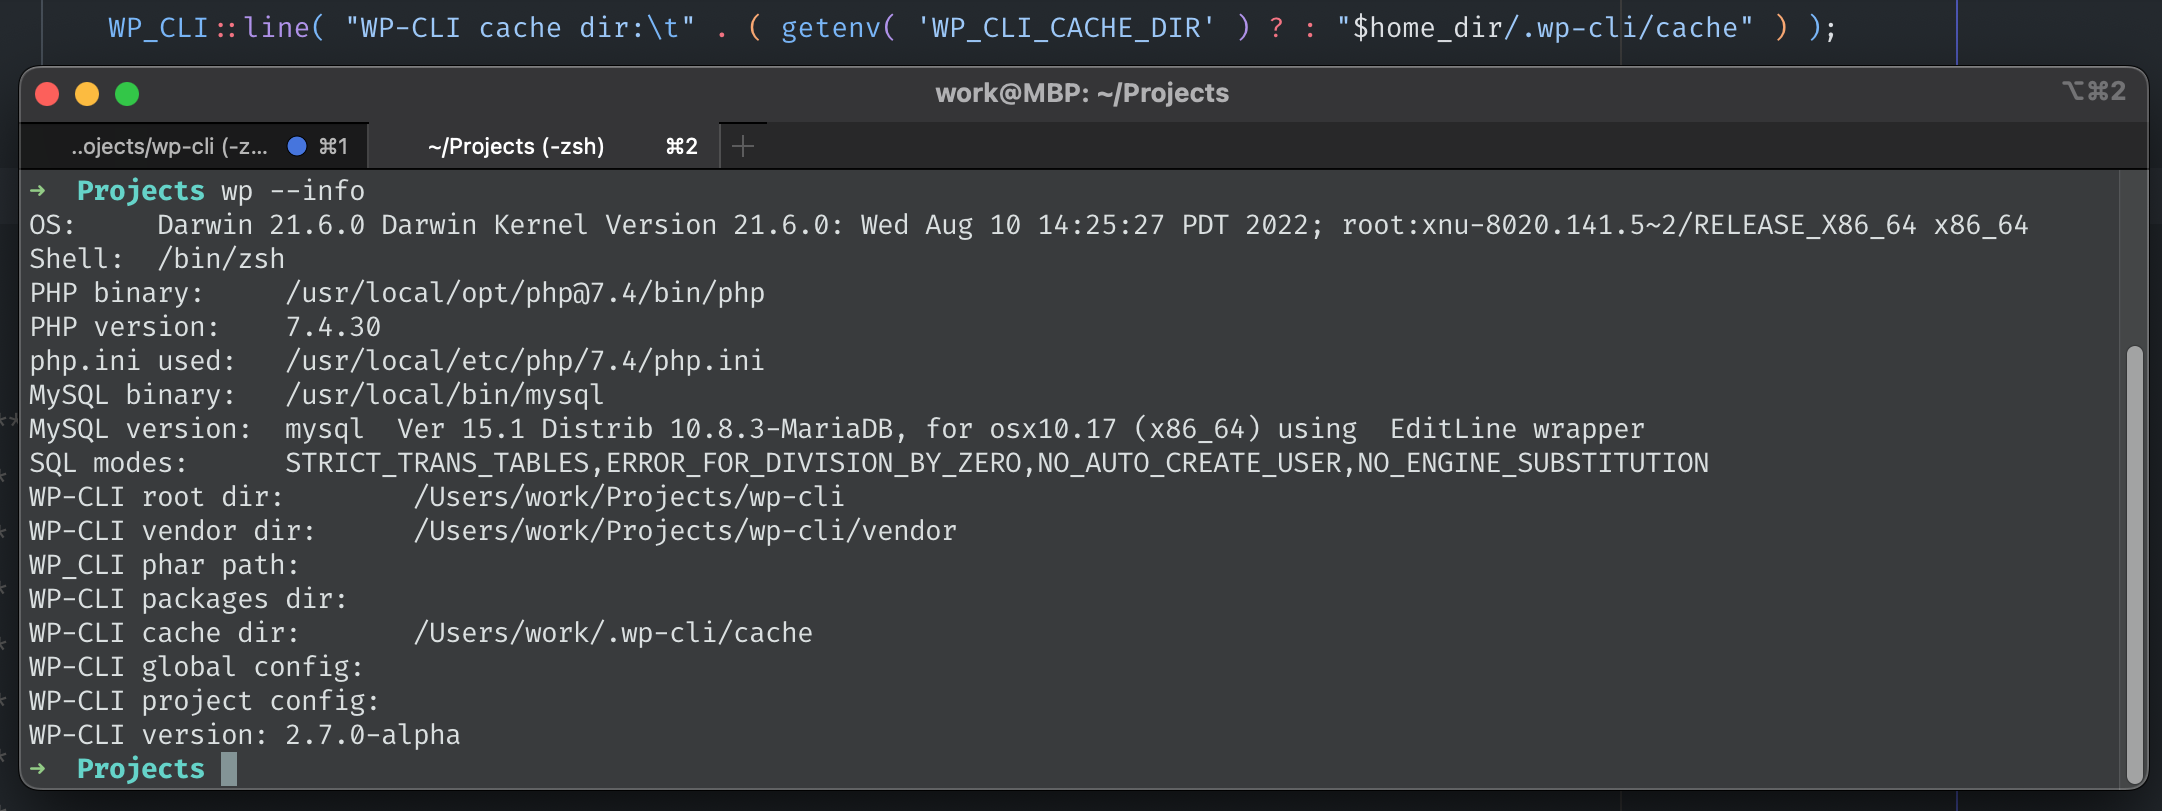Click the WP-CLI root dir path /Users/work/Projects/wp-cli
The width and height of the screenshot is (2162, 811).
point(630,496)
